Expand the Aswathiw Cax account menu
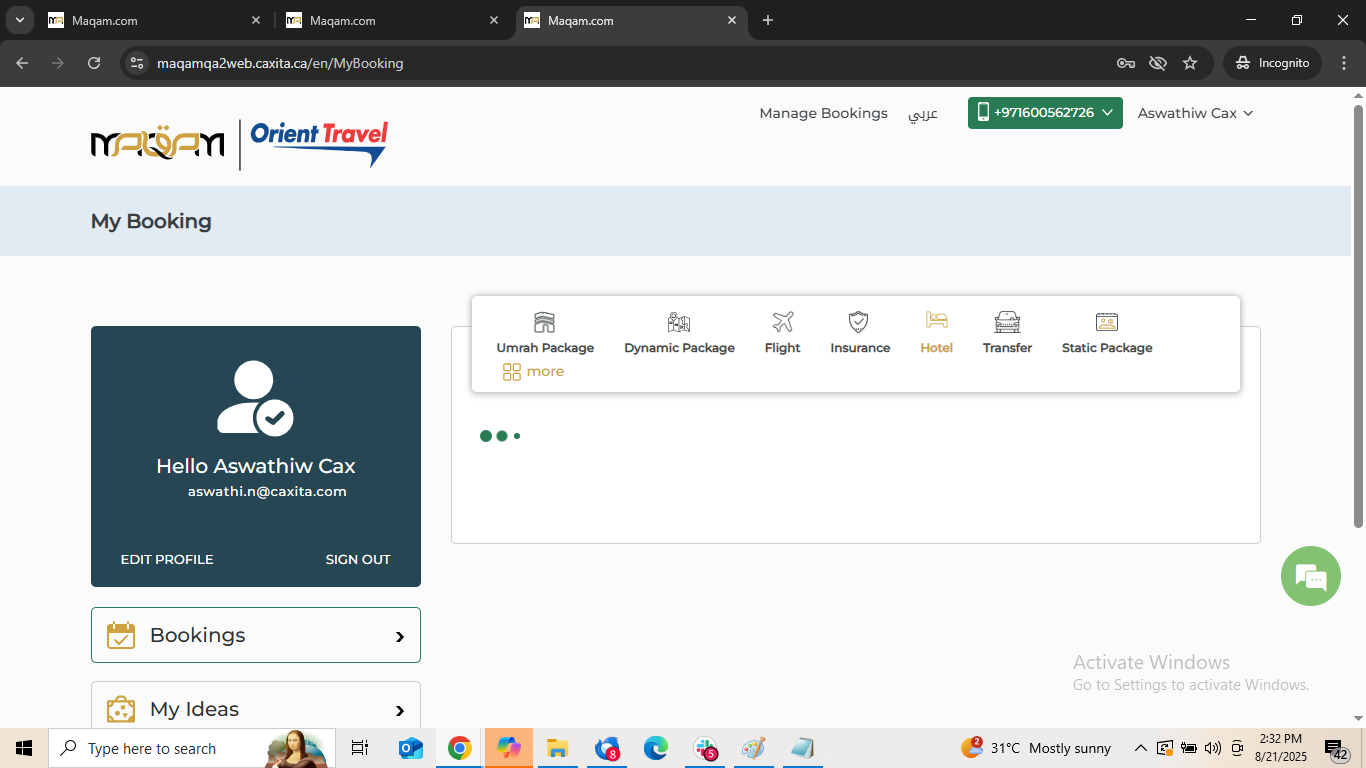 pos(1195,113)
